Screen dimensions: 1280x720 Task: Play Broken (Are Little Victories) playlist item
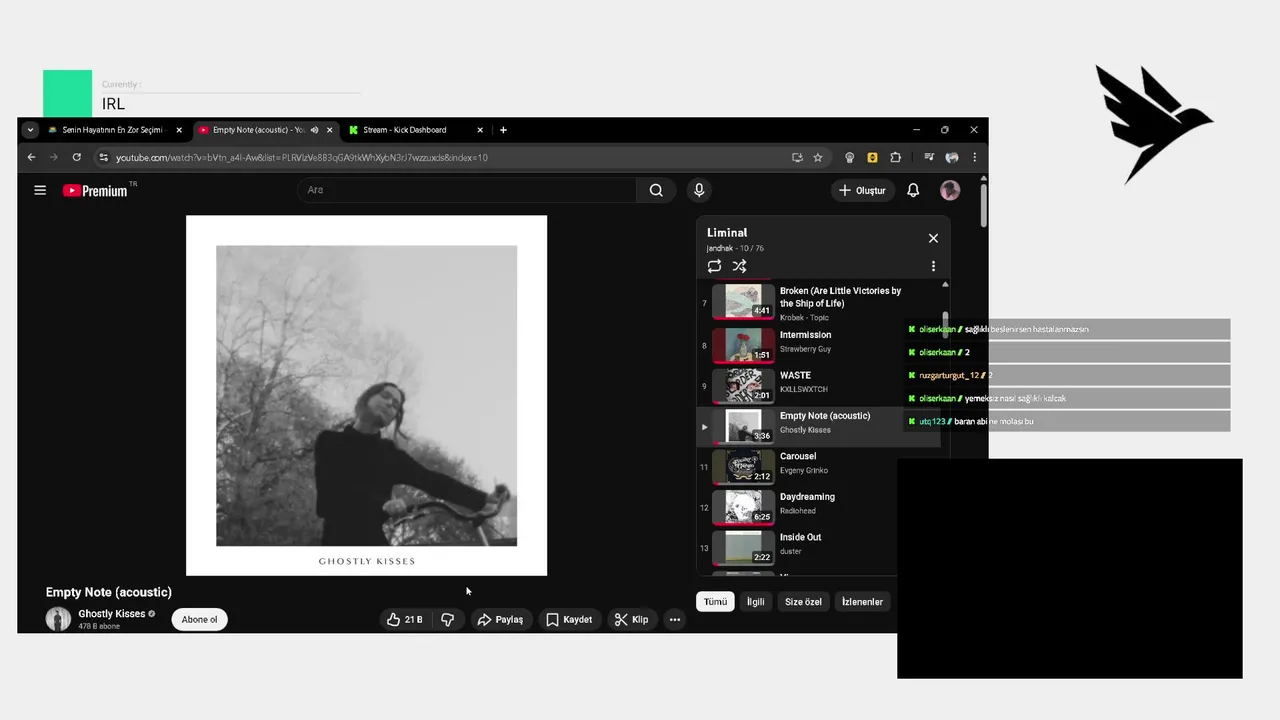(819, 302)
